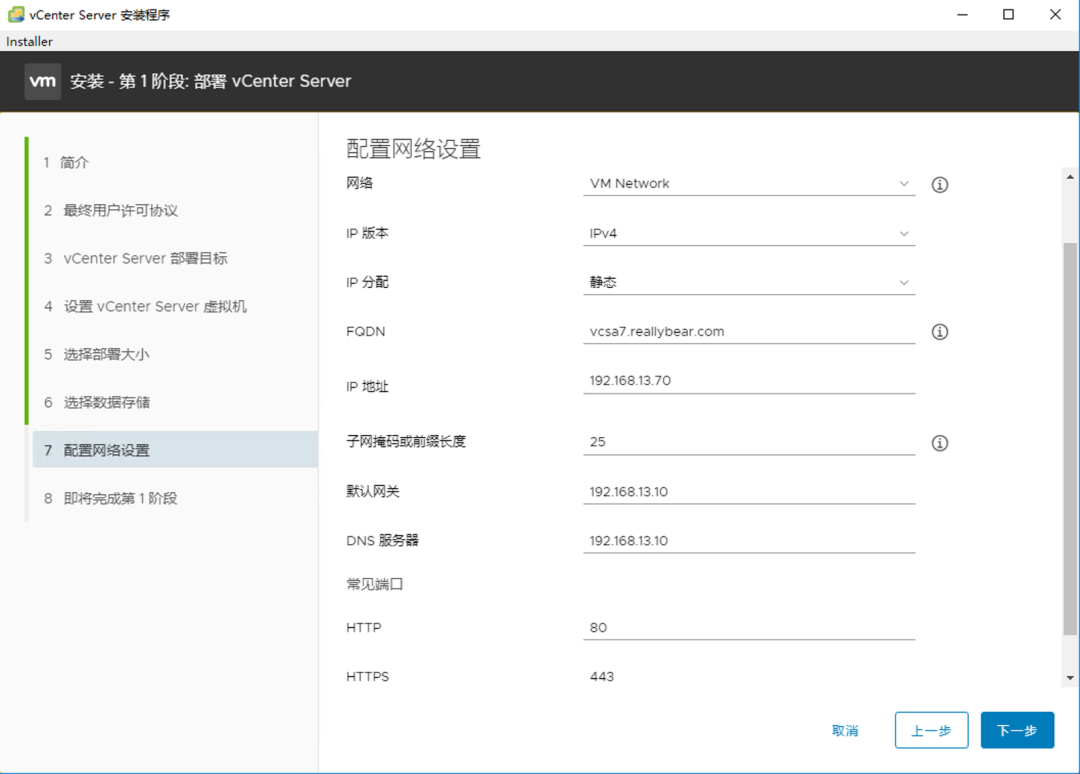Viewport: 1080px width, 774px height.
Task: Click the HTTPS port value 443
Action: 601,676
